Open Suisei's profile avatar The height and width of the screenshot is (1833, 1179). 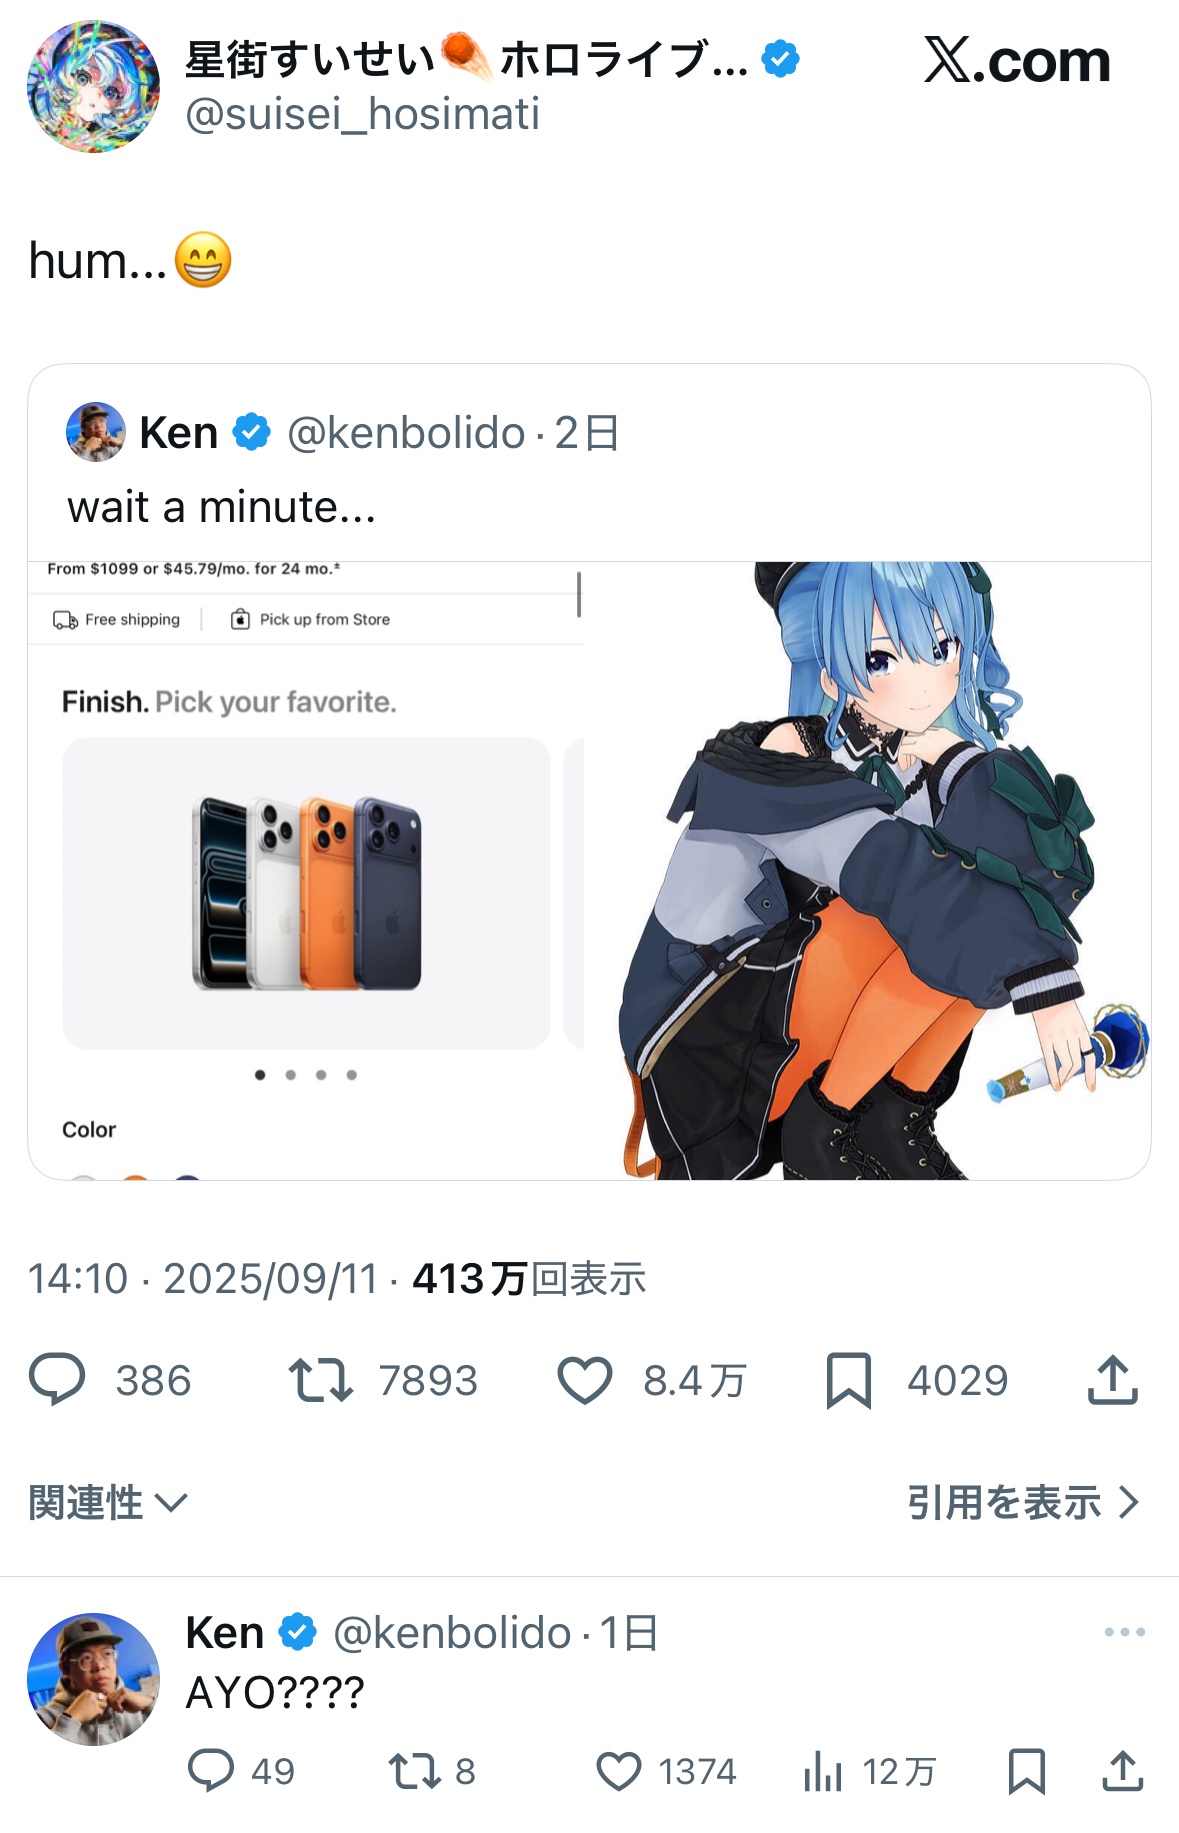click(x=93, y=86)
